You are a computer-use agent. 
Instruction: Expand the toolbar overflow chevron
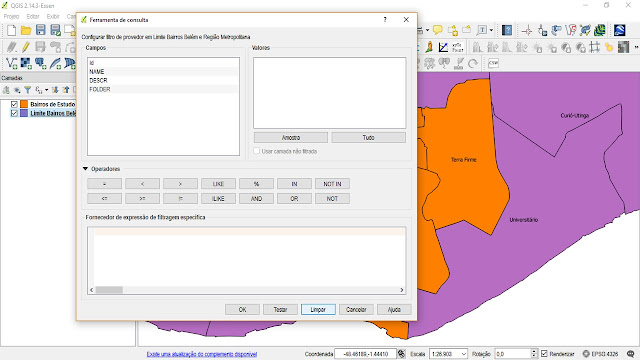coord(636,47)
